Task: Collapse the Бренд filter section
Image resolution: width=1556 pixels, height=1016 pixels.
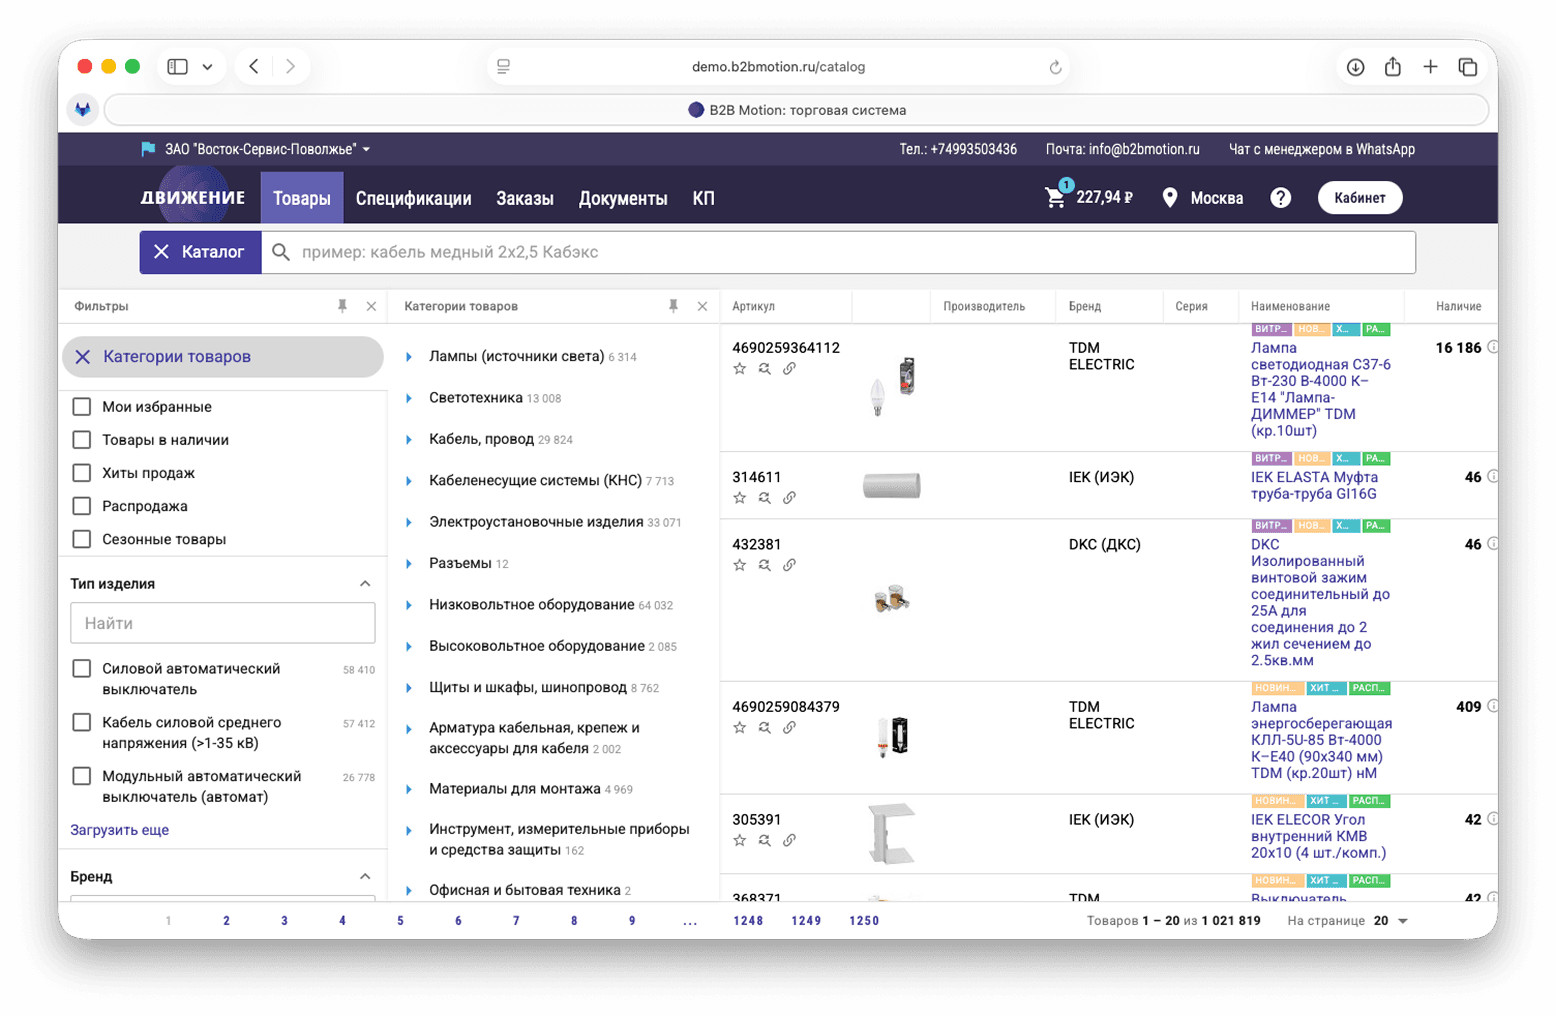Action: point(365,877)
